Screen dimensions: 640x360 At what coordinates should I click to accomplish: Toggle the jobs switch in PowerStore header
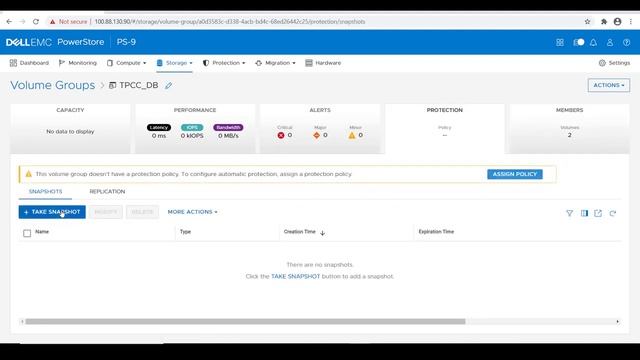pyautogui.click(x=579, y=42)
